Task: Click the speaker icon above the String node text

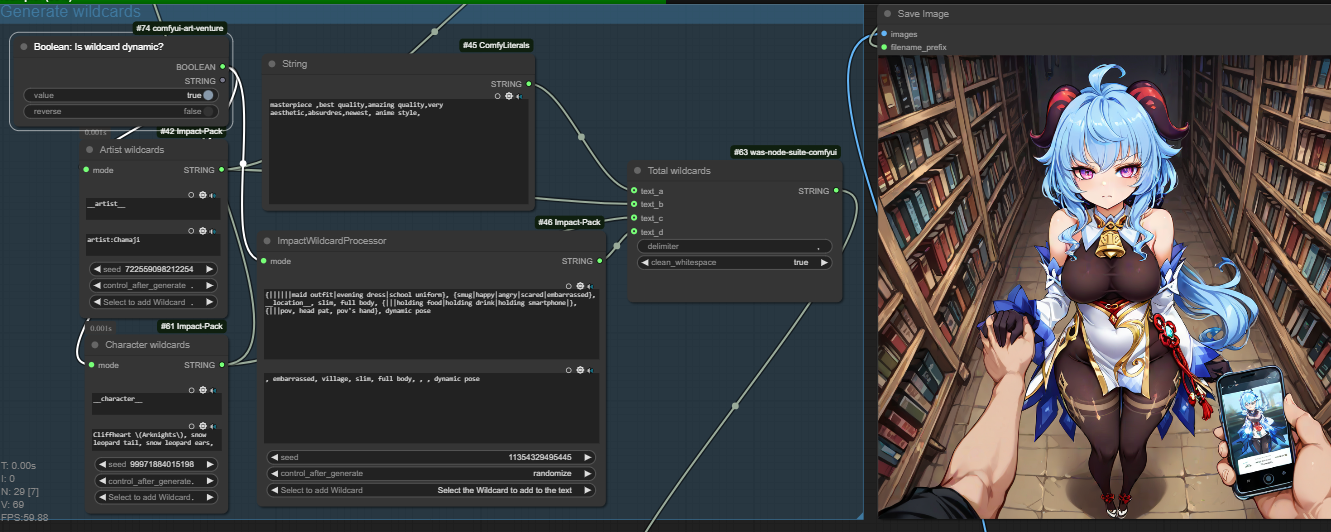Action: pyautogui.click(x=519, y=96)
